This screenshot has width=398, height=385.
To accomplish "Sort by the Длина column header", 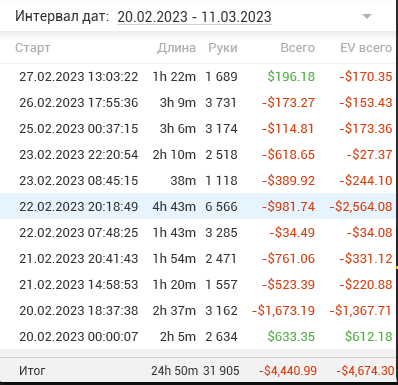I will click(177, 48).
